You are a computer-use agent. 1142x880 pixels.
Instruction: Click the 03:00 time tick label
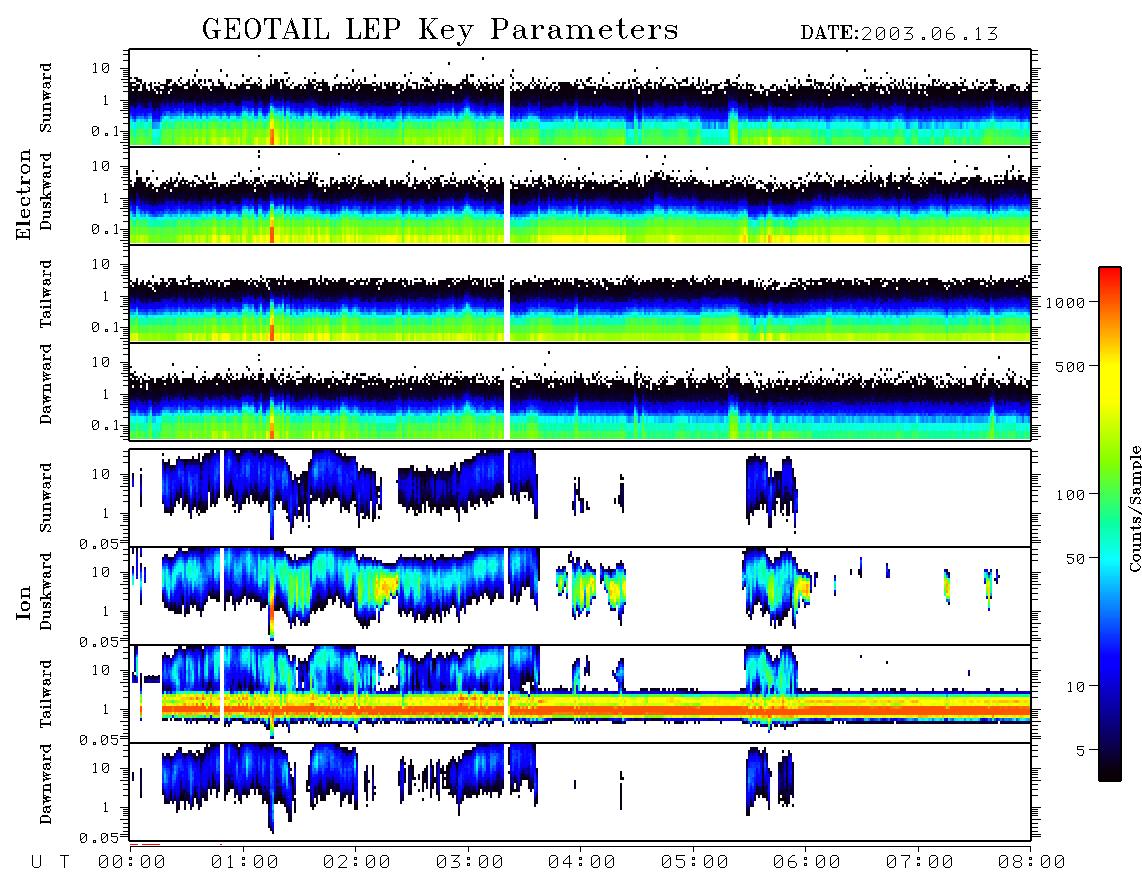point(469,863)
